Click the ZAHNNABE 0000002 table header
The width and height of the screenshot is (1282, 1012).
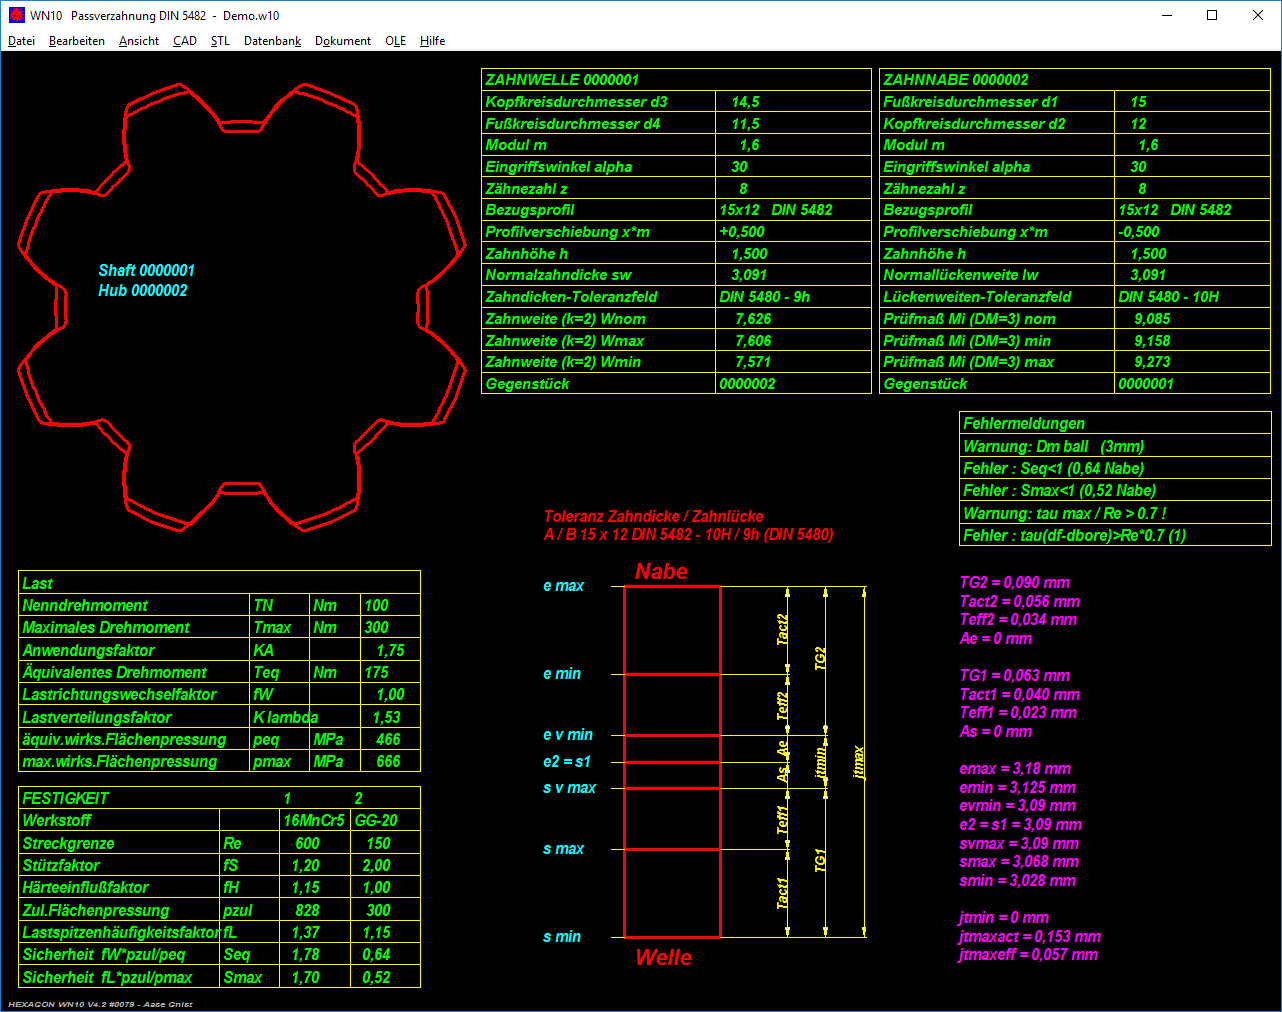point(955,80)
